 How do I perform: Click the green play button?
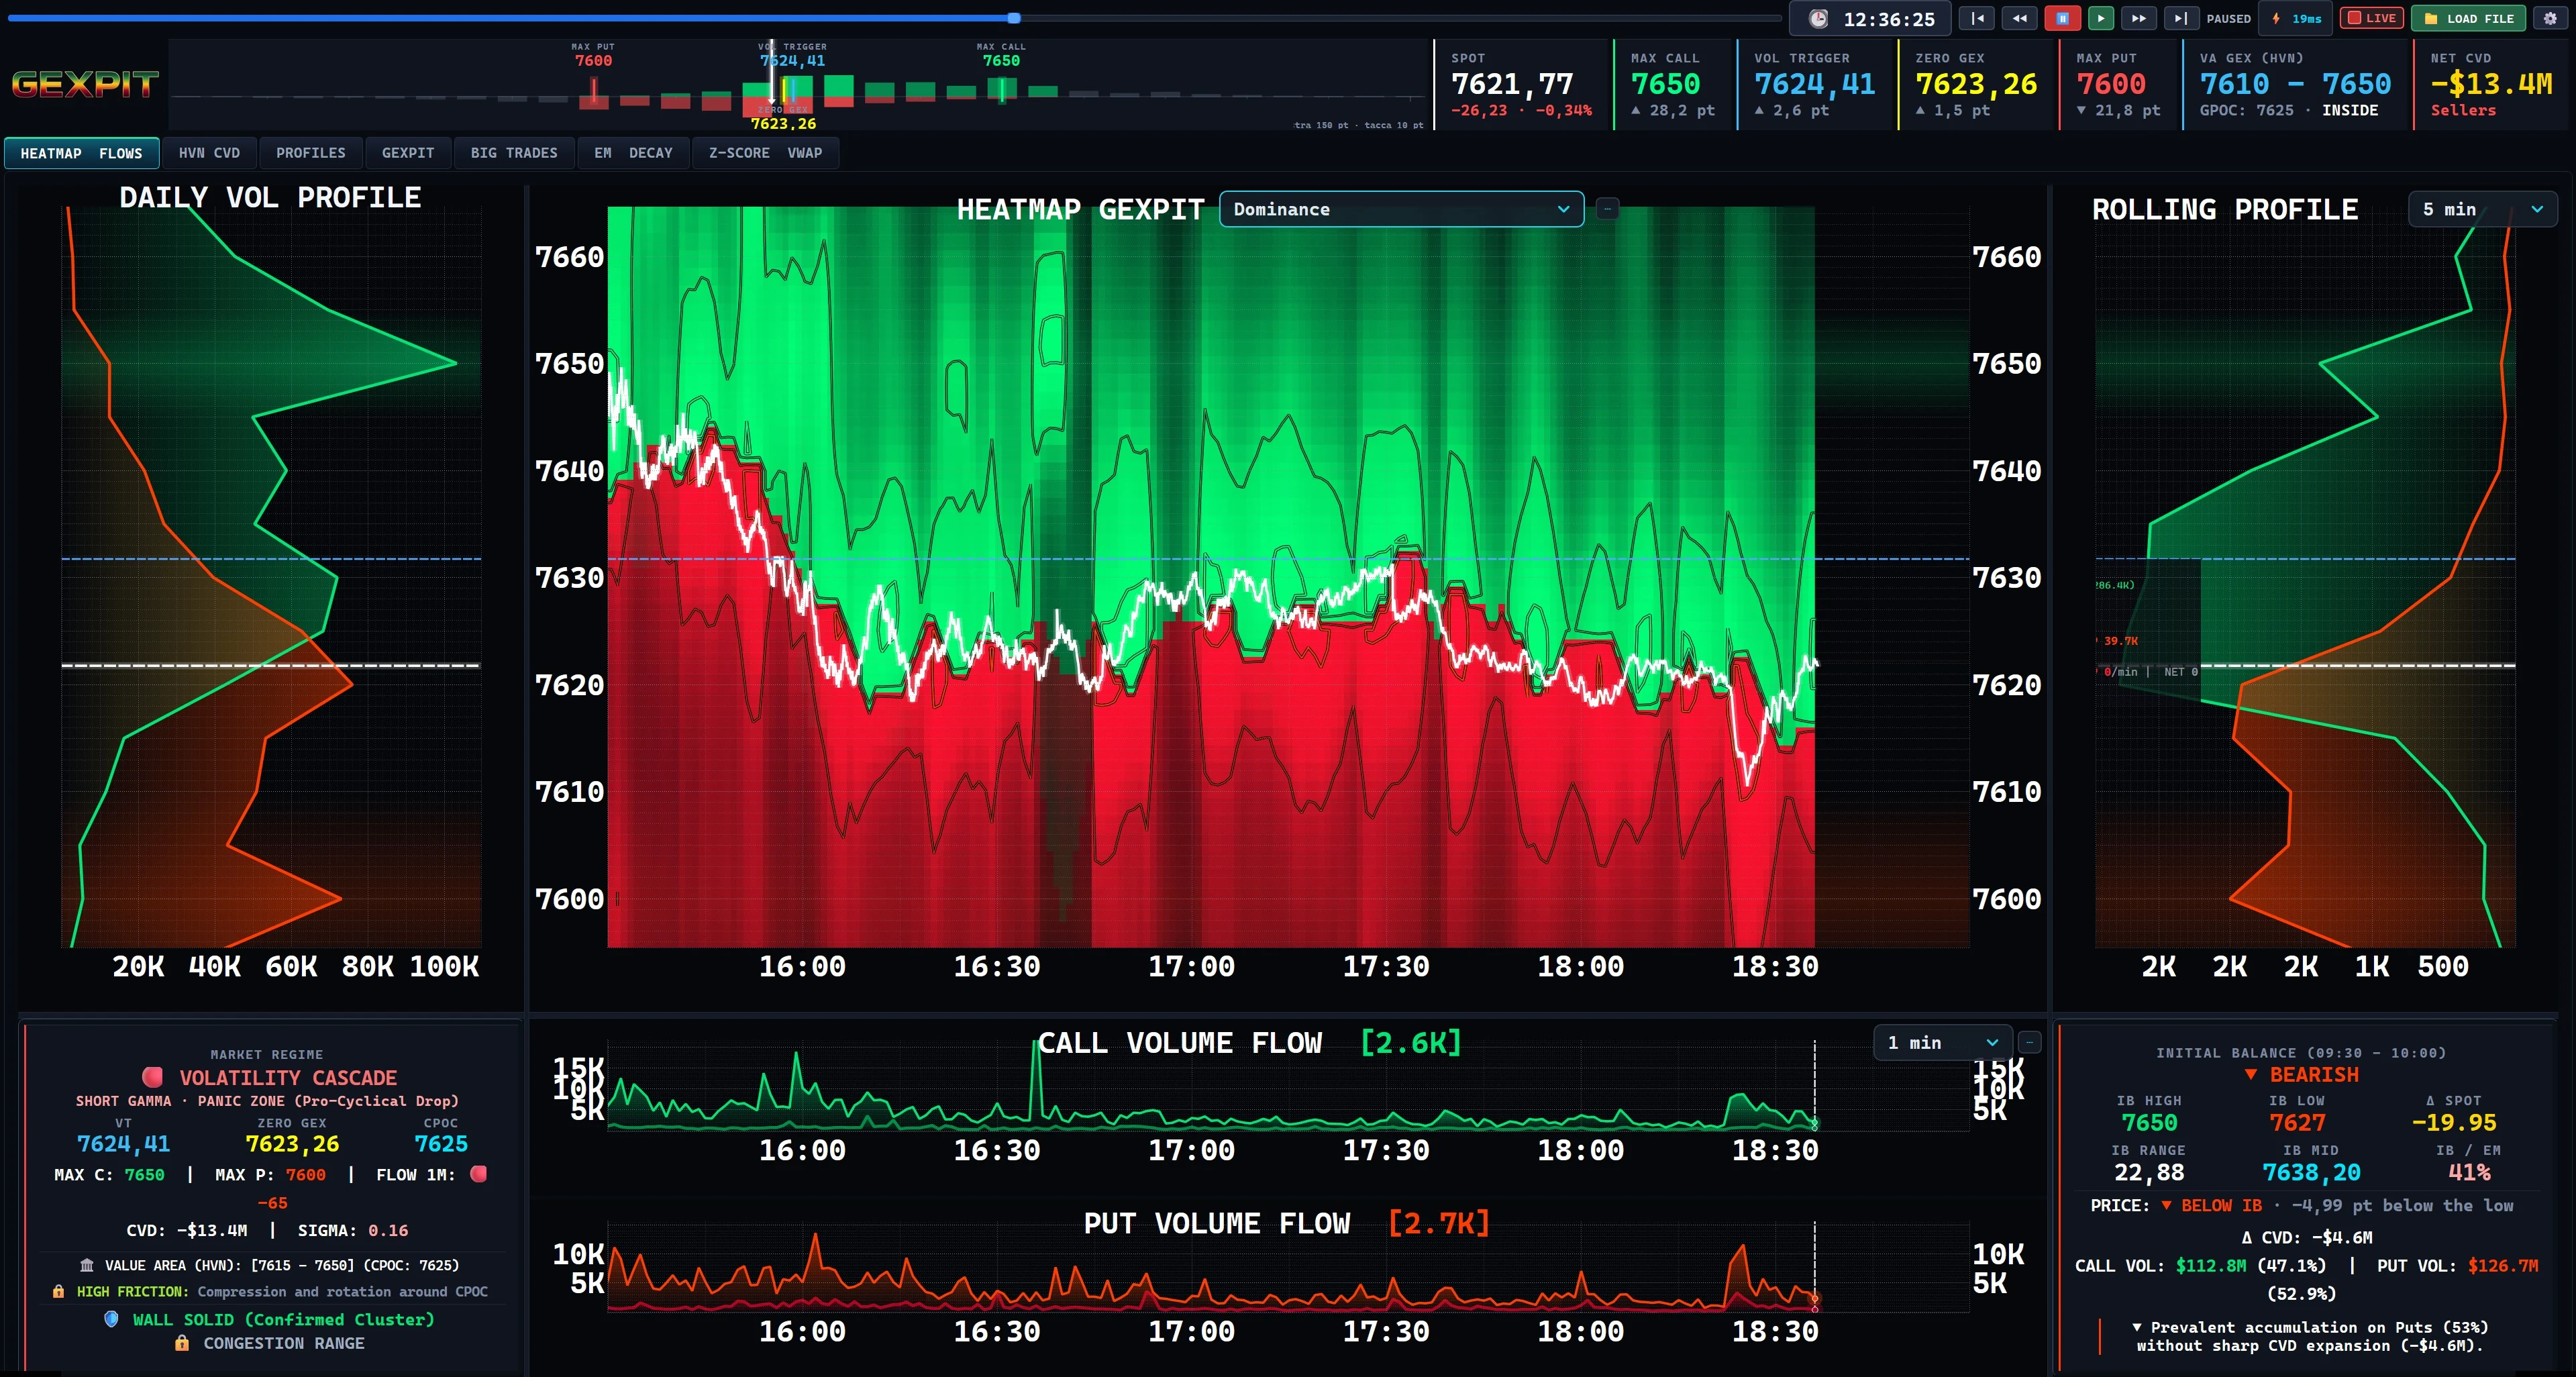tap(2101, 18)
